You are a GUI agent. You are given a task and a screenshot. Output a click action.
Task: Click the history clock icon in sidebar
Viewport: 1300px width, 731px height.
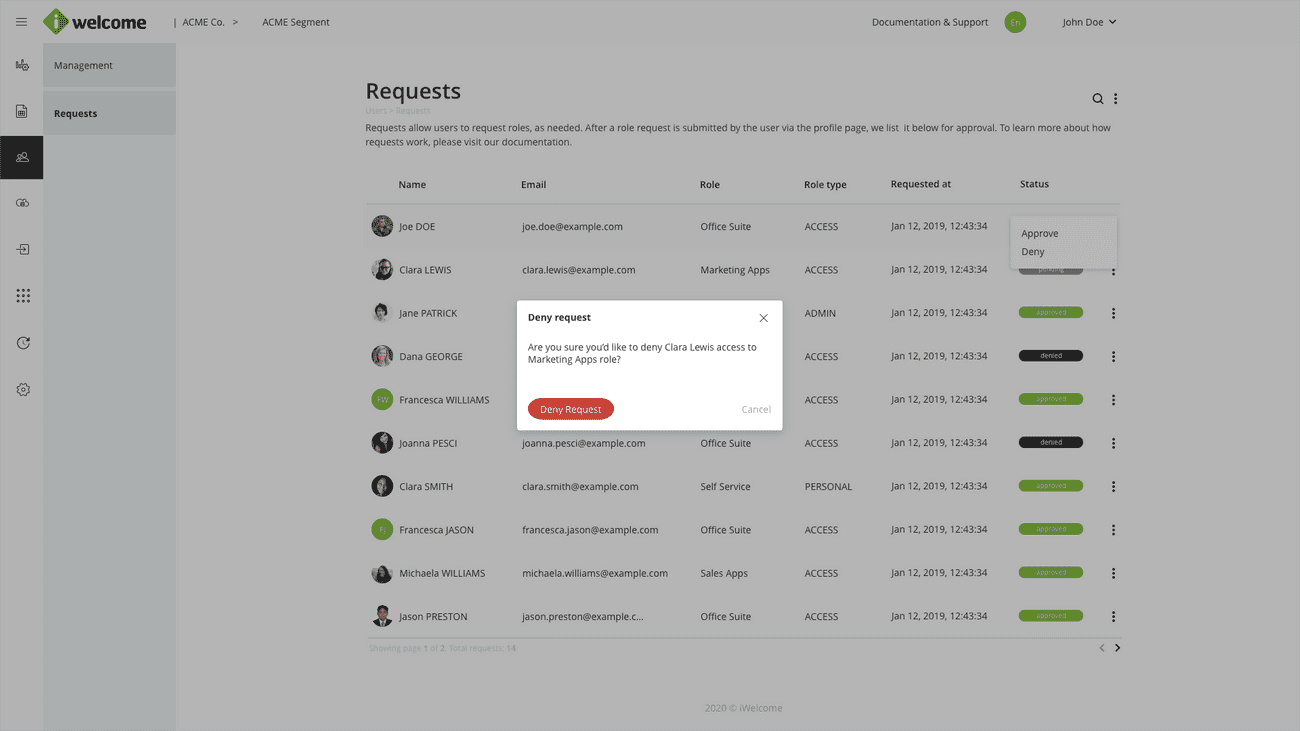click(x=22, y=343)
